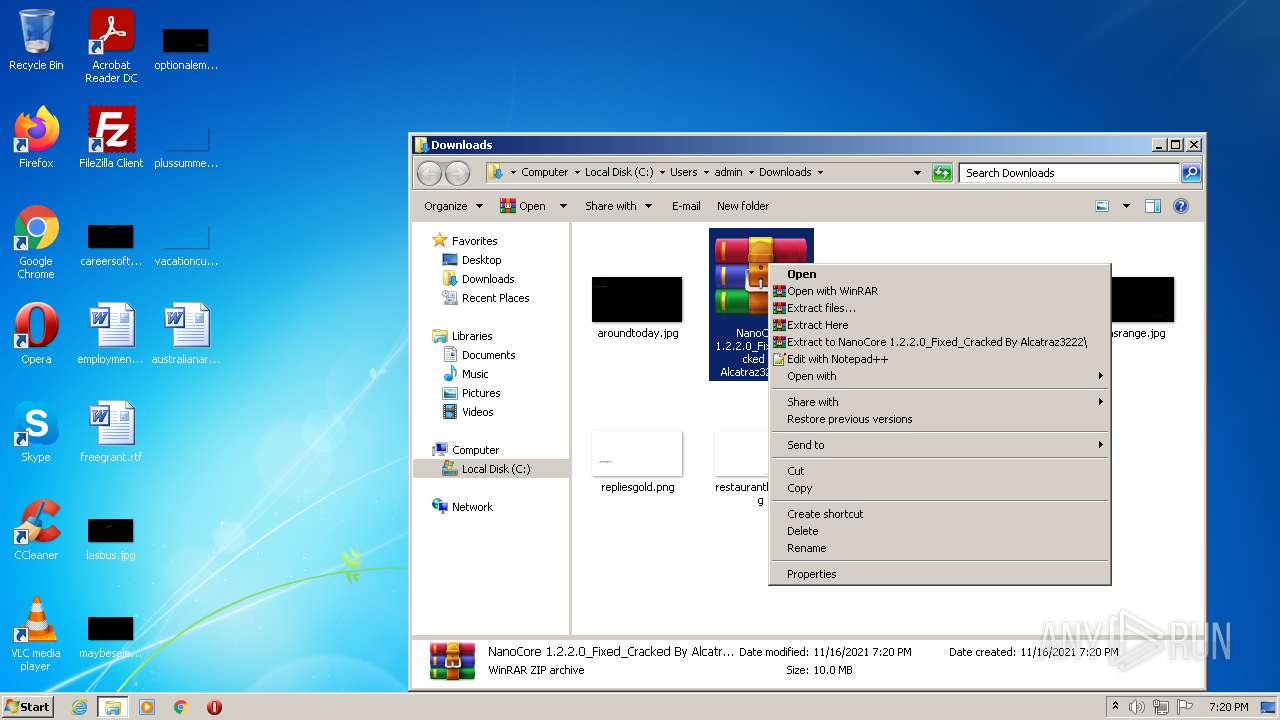Select lasbus.jpg on desktop
The height and width of the screenshot is (720, 1280).
111,538
